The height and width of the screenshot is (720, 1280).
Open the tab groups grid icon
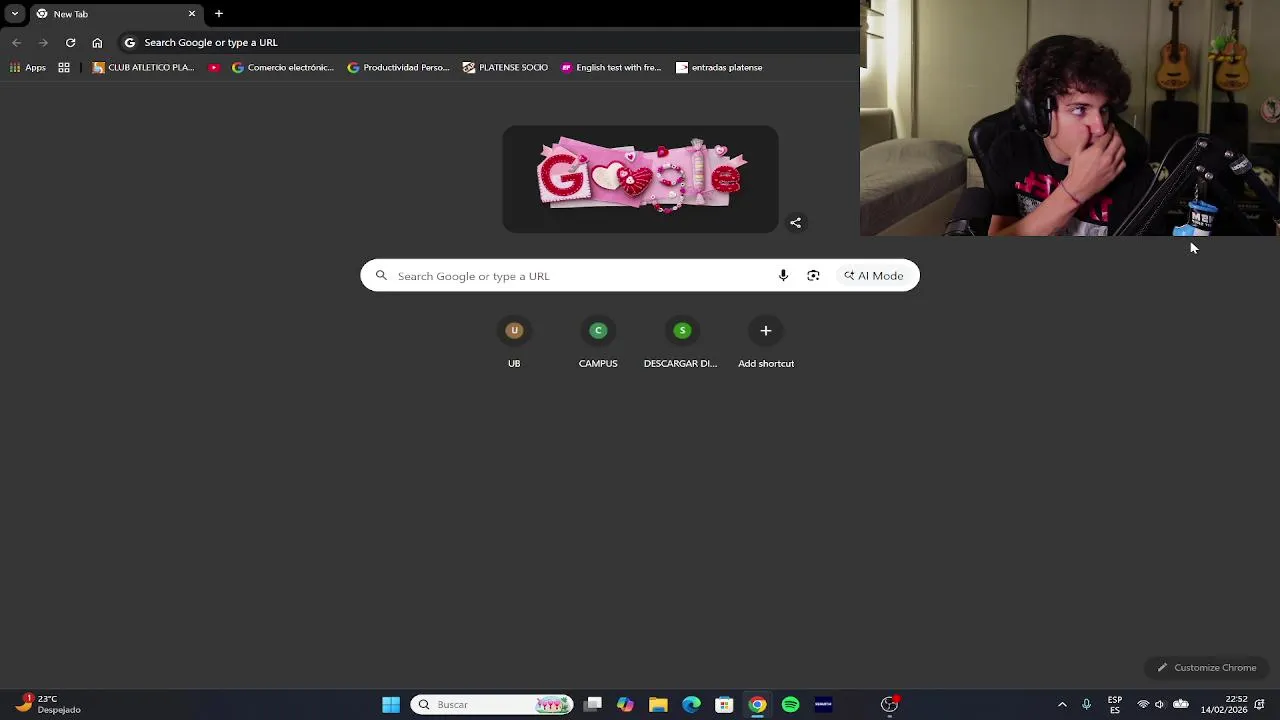tap(64, 68)
